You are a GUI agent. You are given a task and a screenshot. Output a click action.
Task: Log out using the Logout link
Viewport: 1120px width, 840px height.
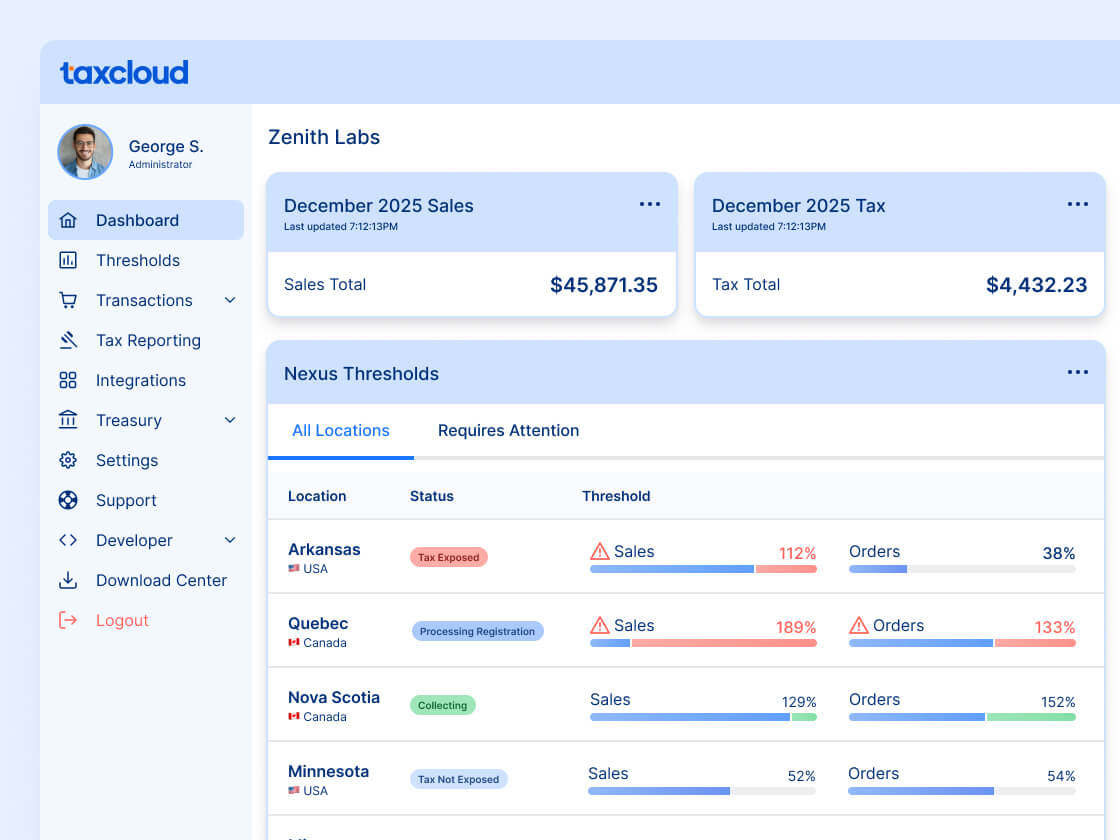coord(121,620)
